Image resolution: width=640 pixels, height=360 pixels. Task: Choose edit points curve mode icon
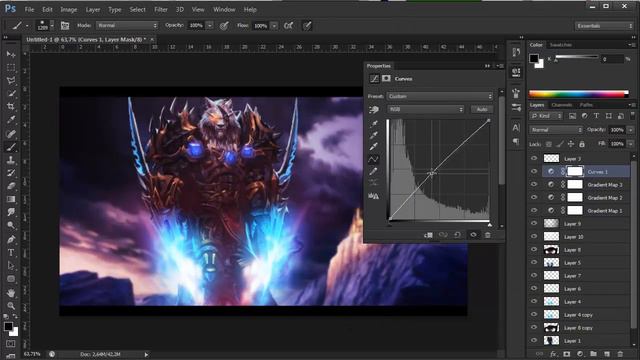373,159
